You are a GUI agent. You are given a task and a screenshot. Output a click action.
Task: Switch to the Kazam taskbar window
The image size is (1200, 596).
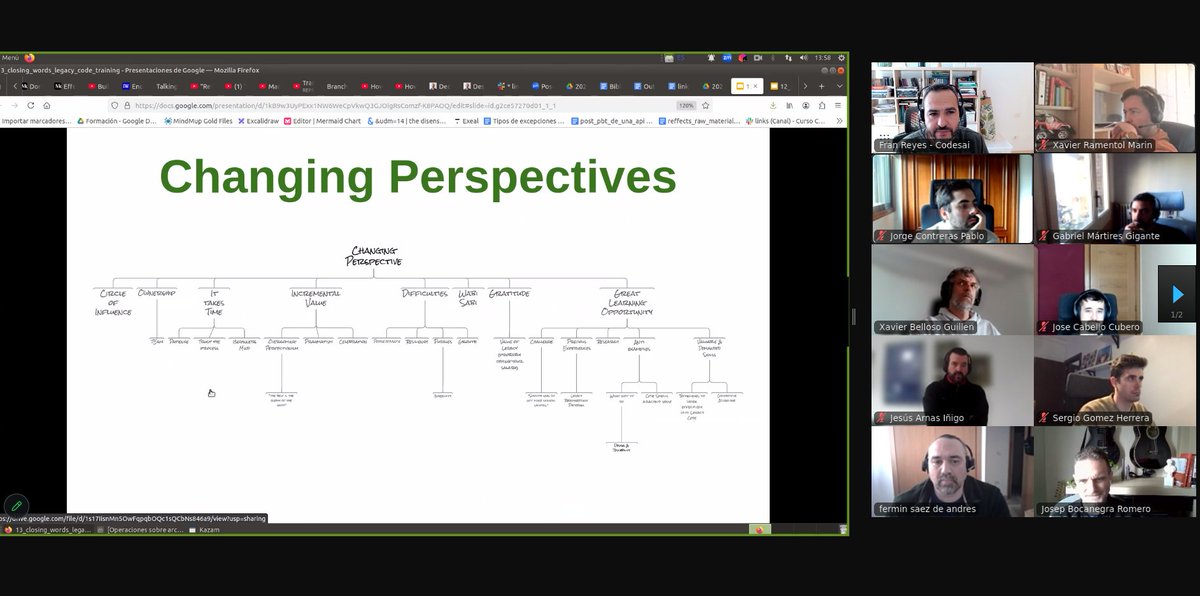202,529
